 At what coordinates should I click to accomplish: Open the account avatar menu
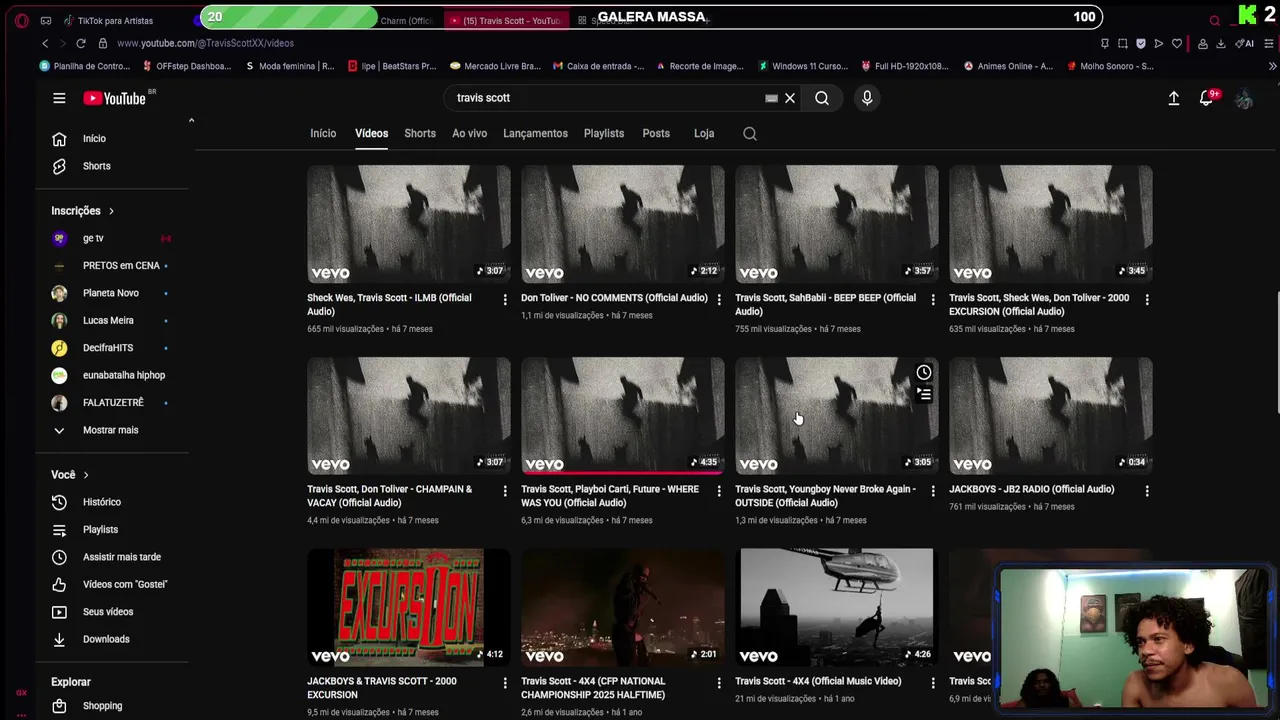[1244, 98]
